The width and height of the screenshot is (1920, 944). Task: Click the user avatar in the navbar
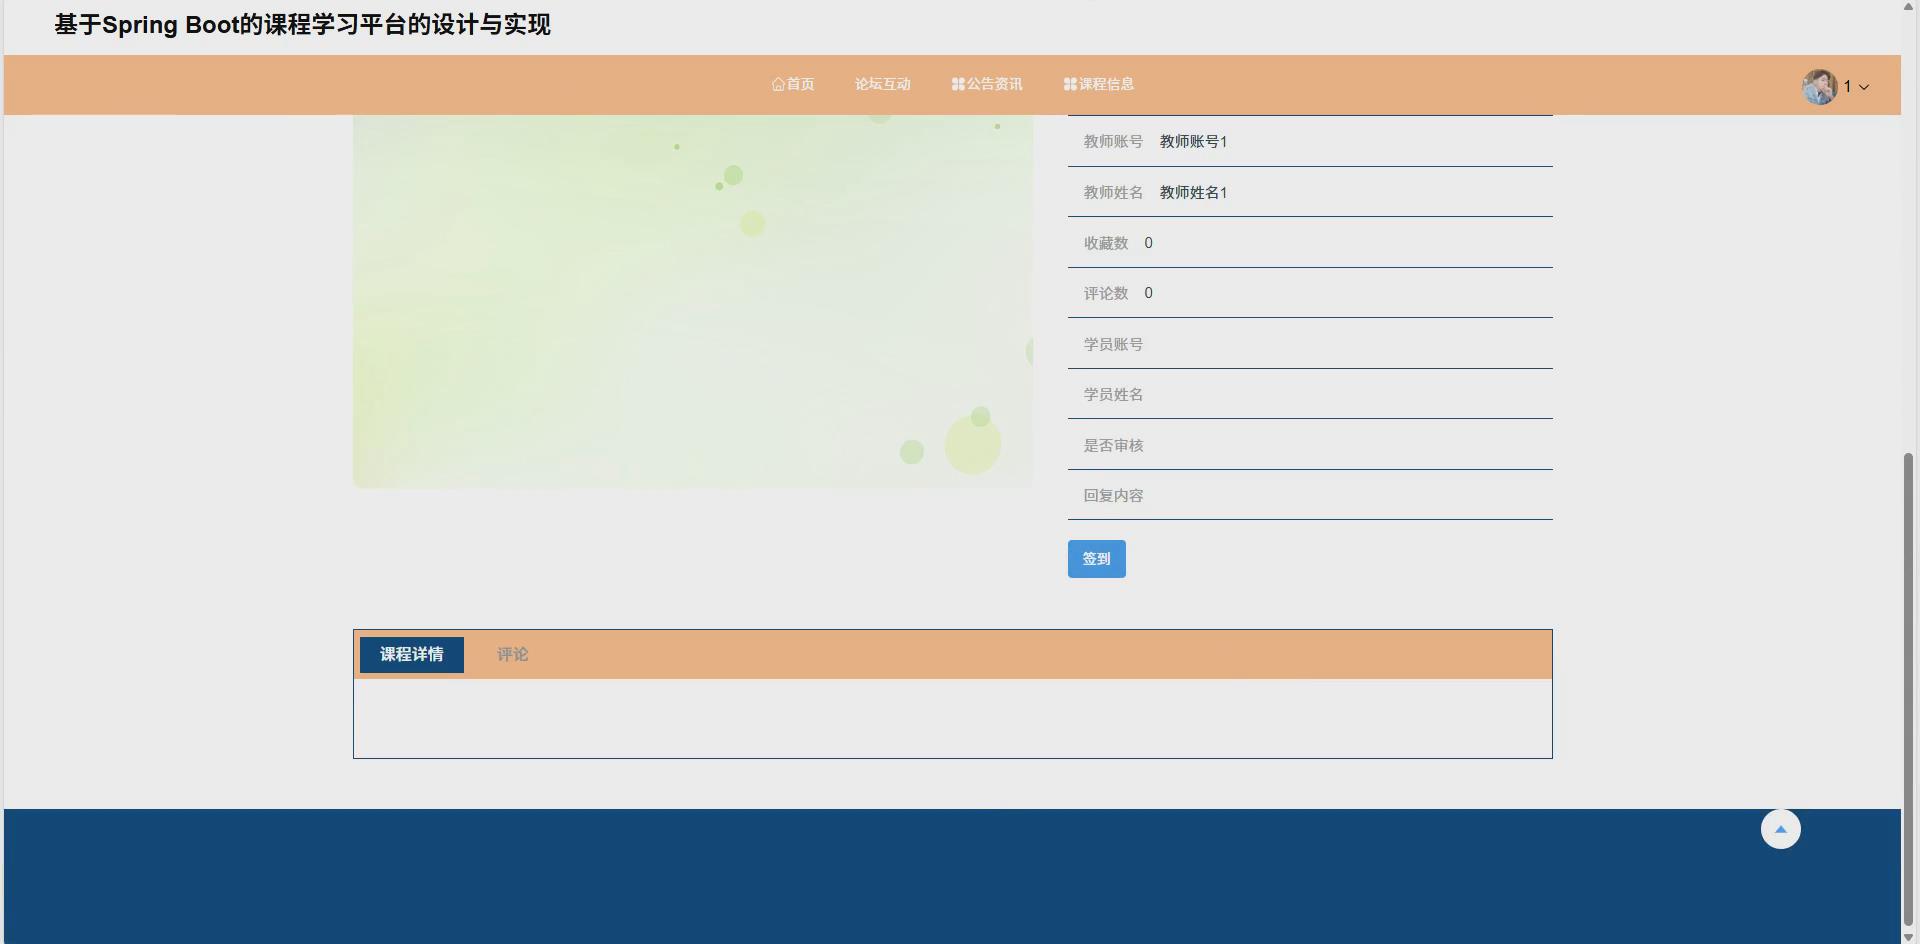point(1819,85)
